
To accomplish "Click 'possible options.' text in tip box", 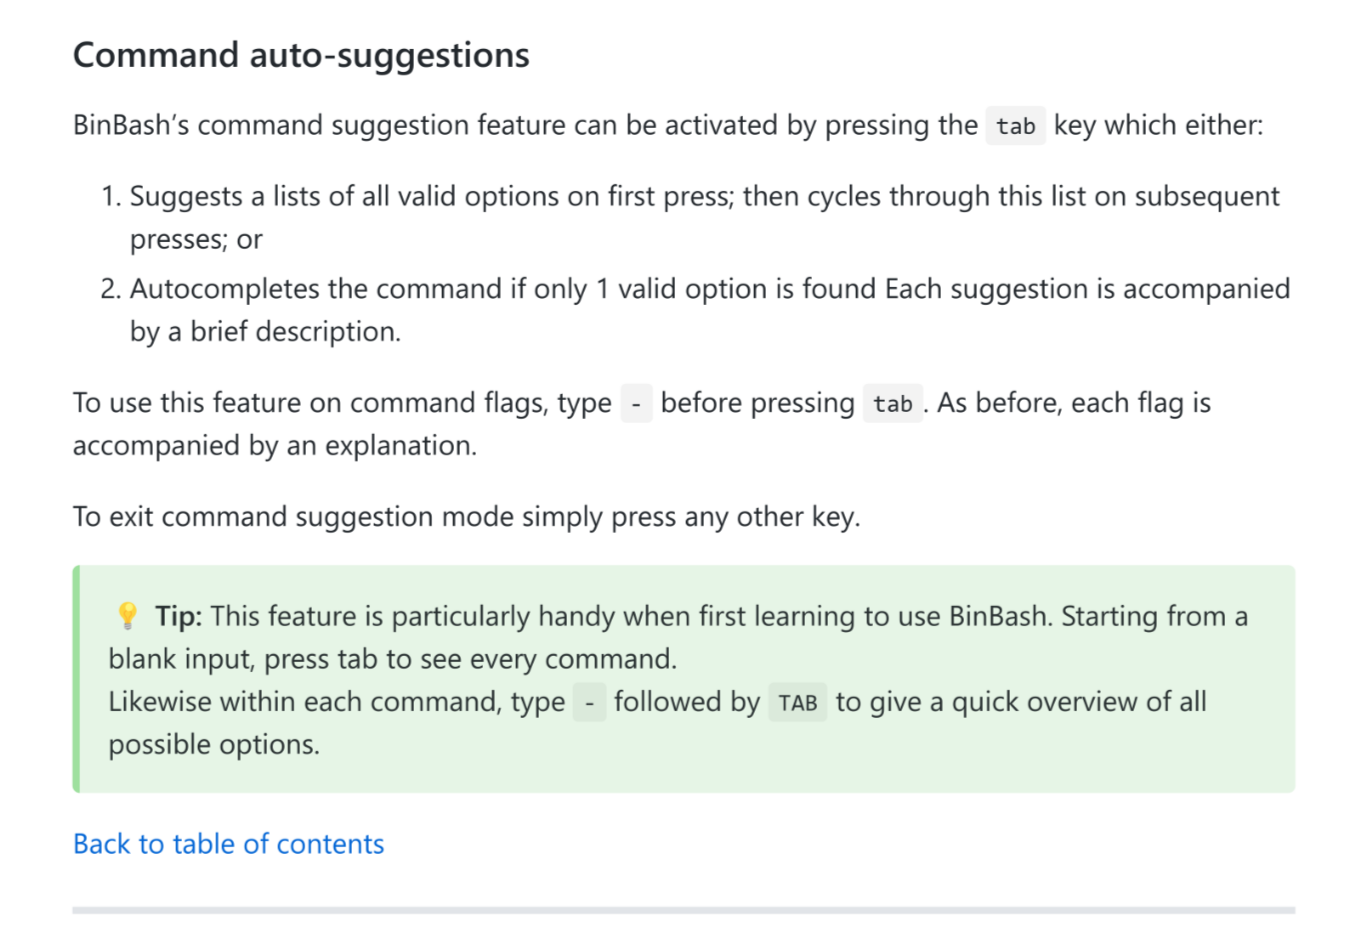I will coord(214,745).
